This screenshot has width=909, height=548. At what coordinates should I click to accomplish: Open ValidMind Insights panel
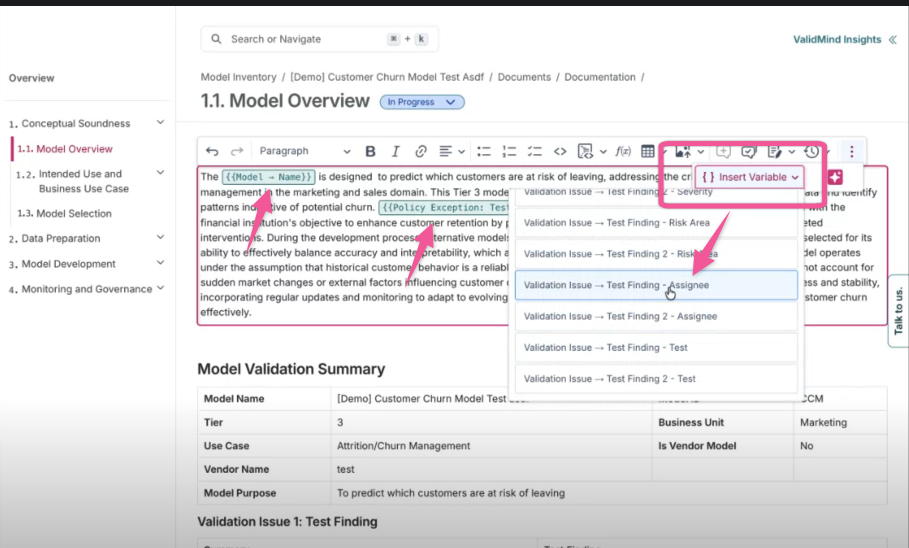pyautogui.click(x=838, y=40)
